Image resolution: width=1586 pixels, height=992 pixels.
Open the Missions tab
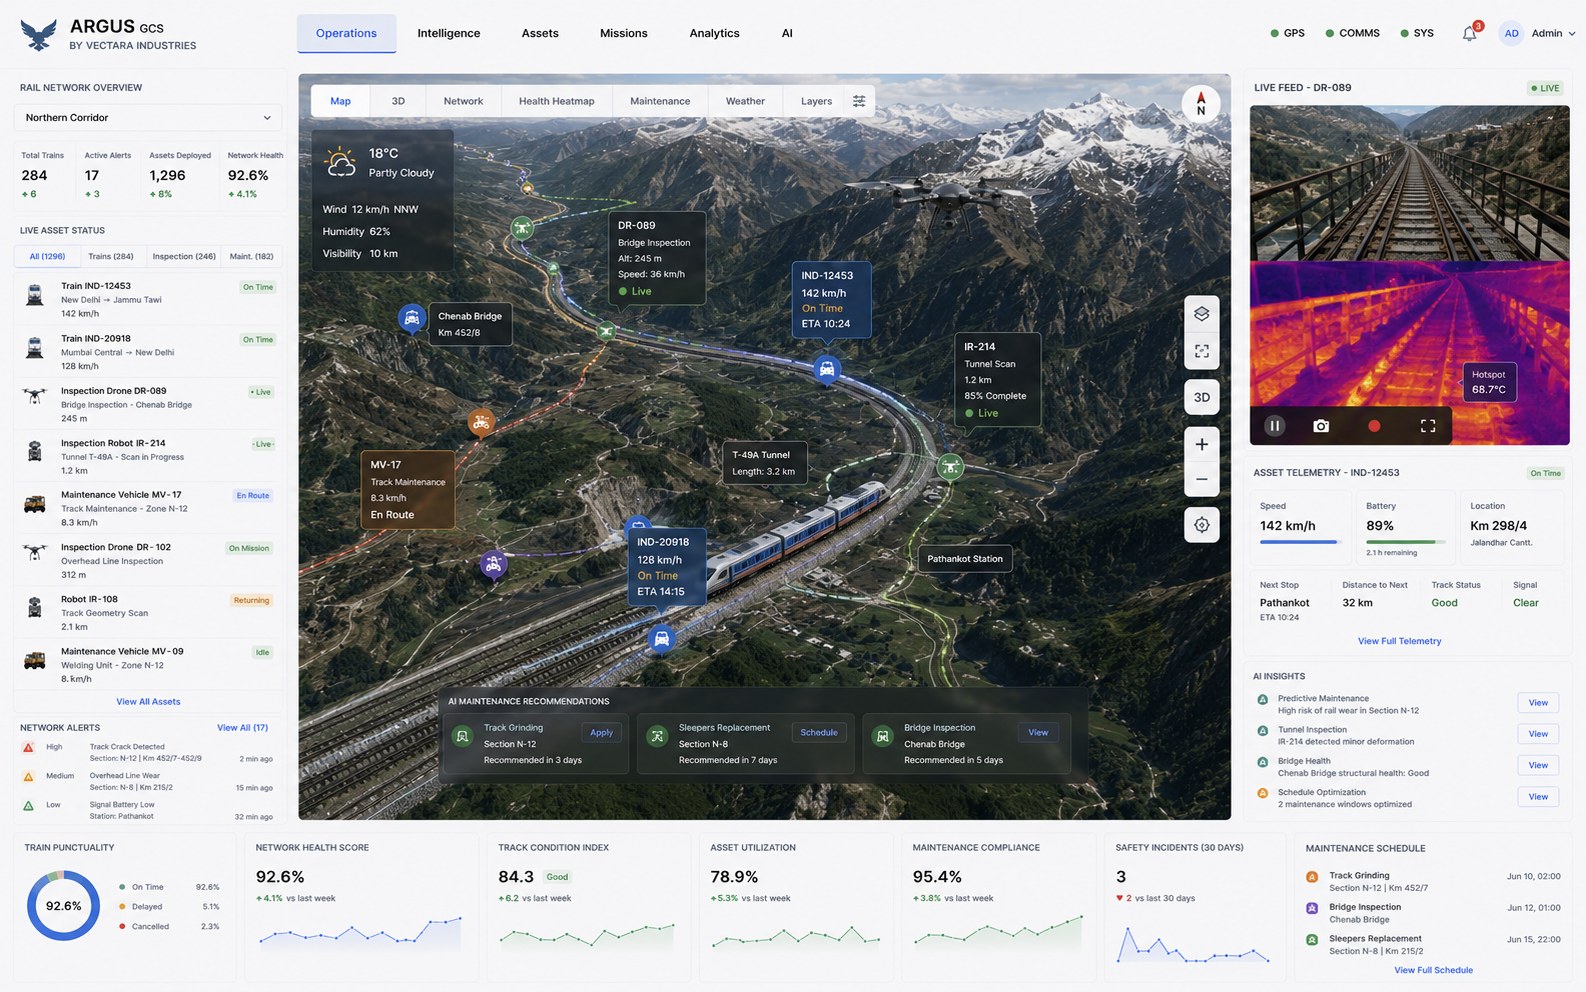coord(624,33)
